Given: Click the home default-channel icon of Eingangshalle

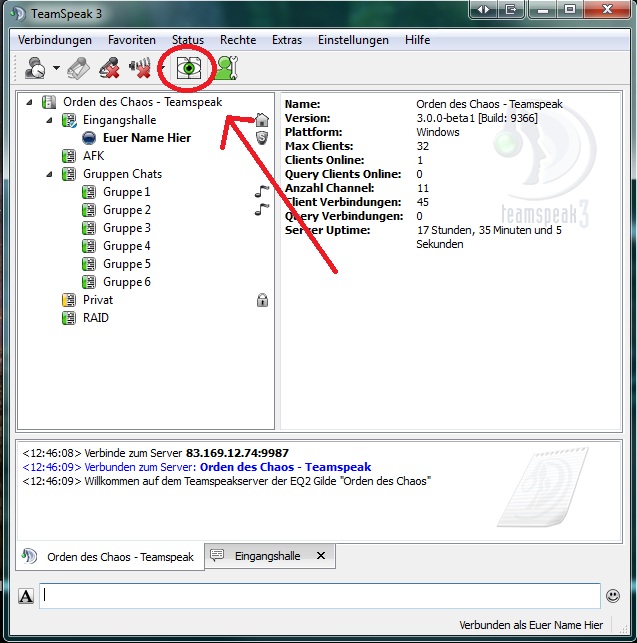Looking at the screenshot, I should tap(262, 120).
